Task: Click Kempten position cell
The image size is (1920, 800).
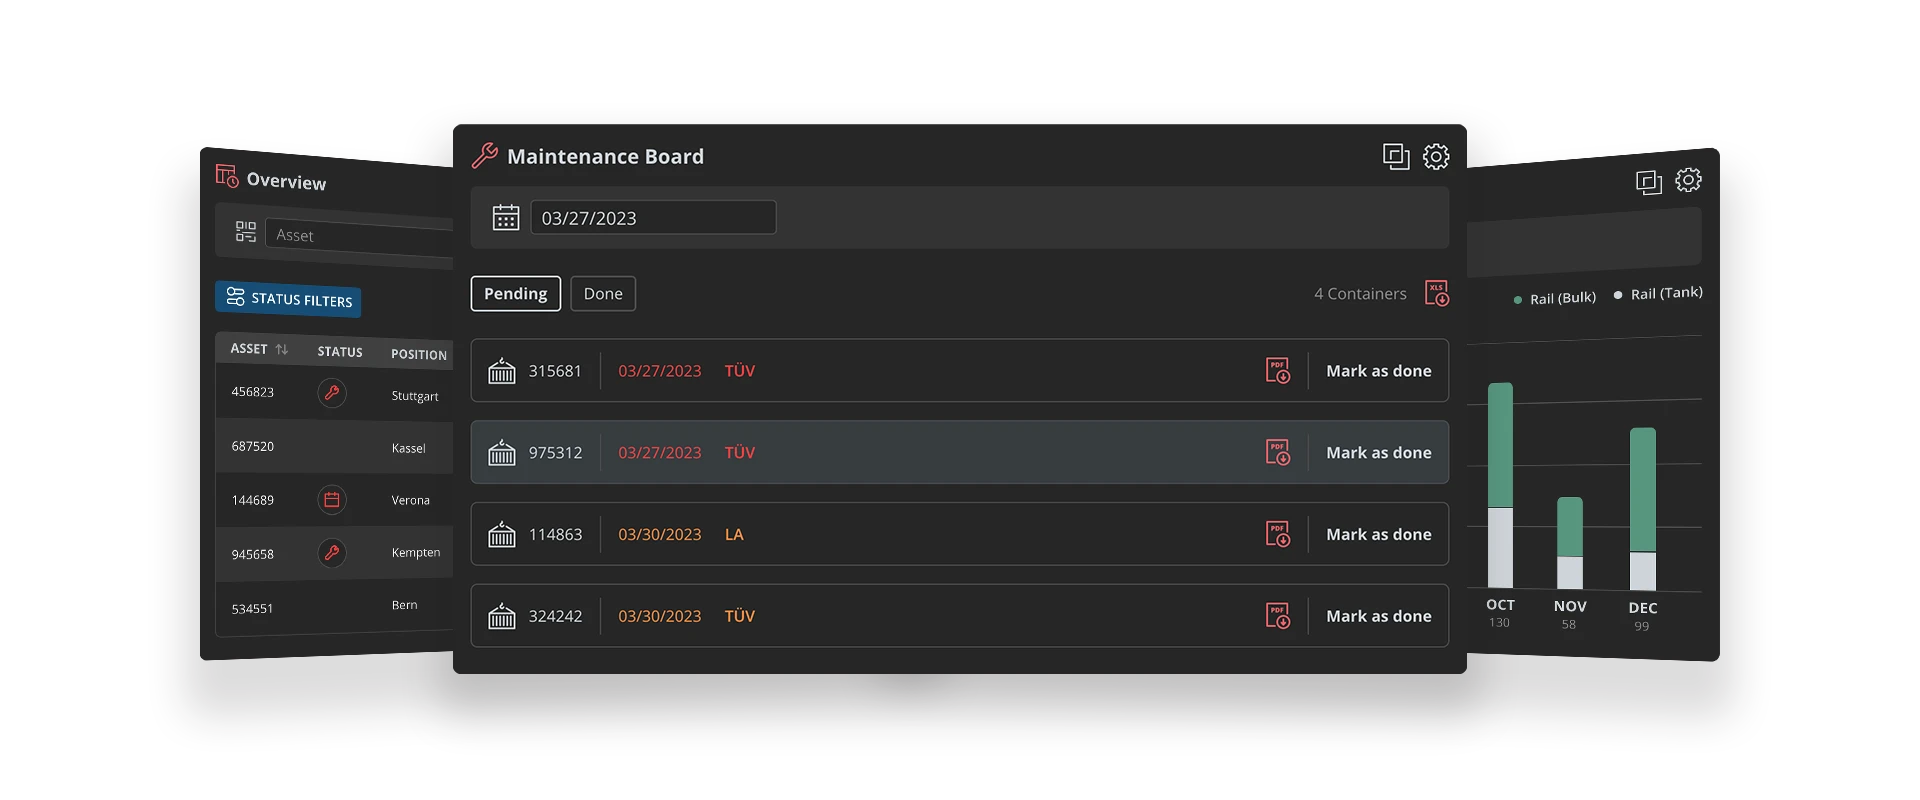Action: pyautogui.click(x=416, y=552)
